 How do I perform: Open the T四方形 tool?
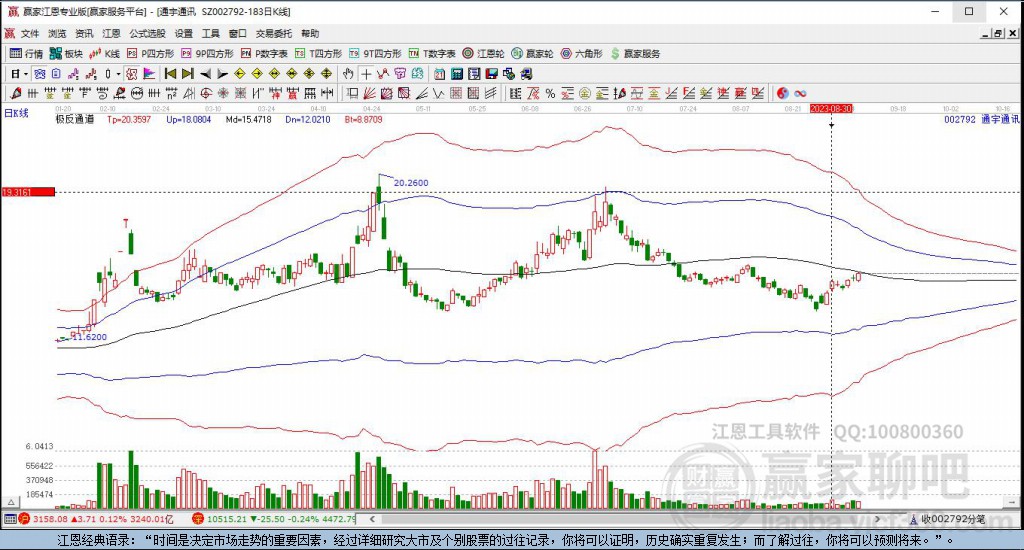click(318, 54)
